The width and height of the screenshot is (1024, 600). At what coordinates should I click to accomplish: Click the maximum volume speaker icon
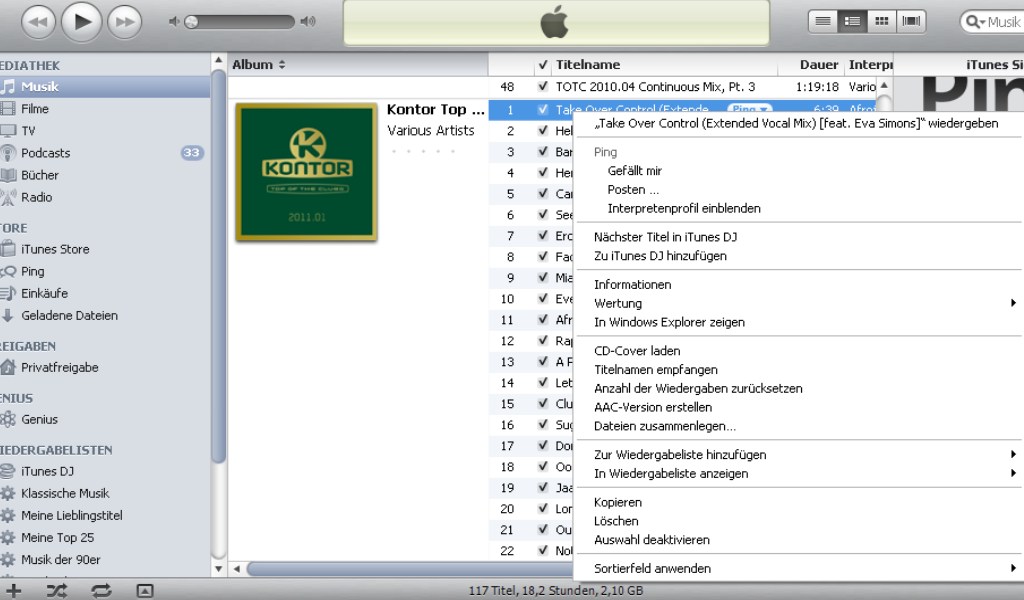(308, 22)
